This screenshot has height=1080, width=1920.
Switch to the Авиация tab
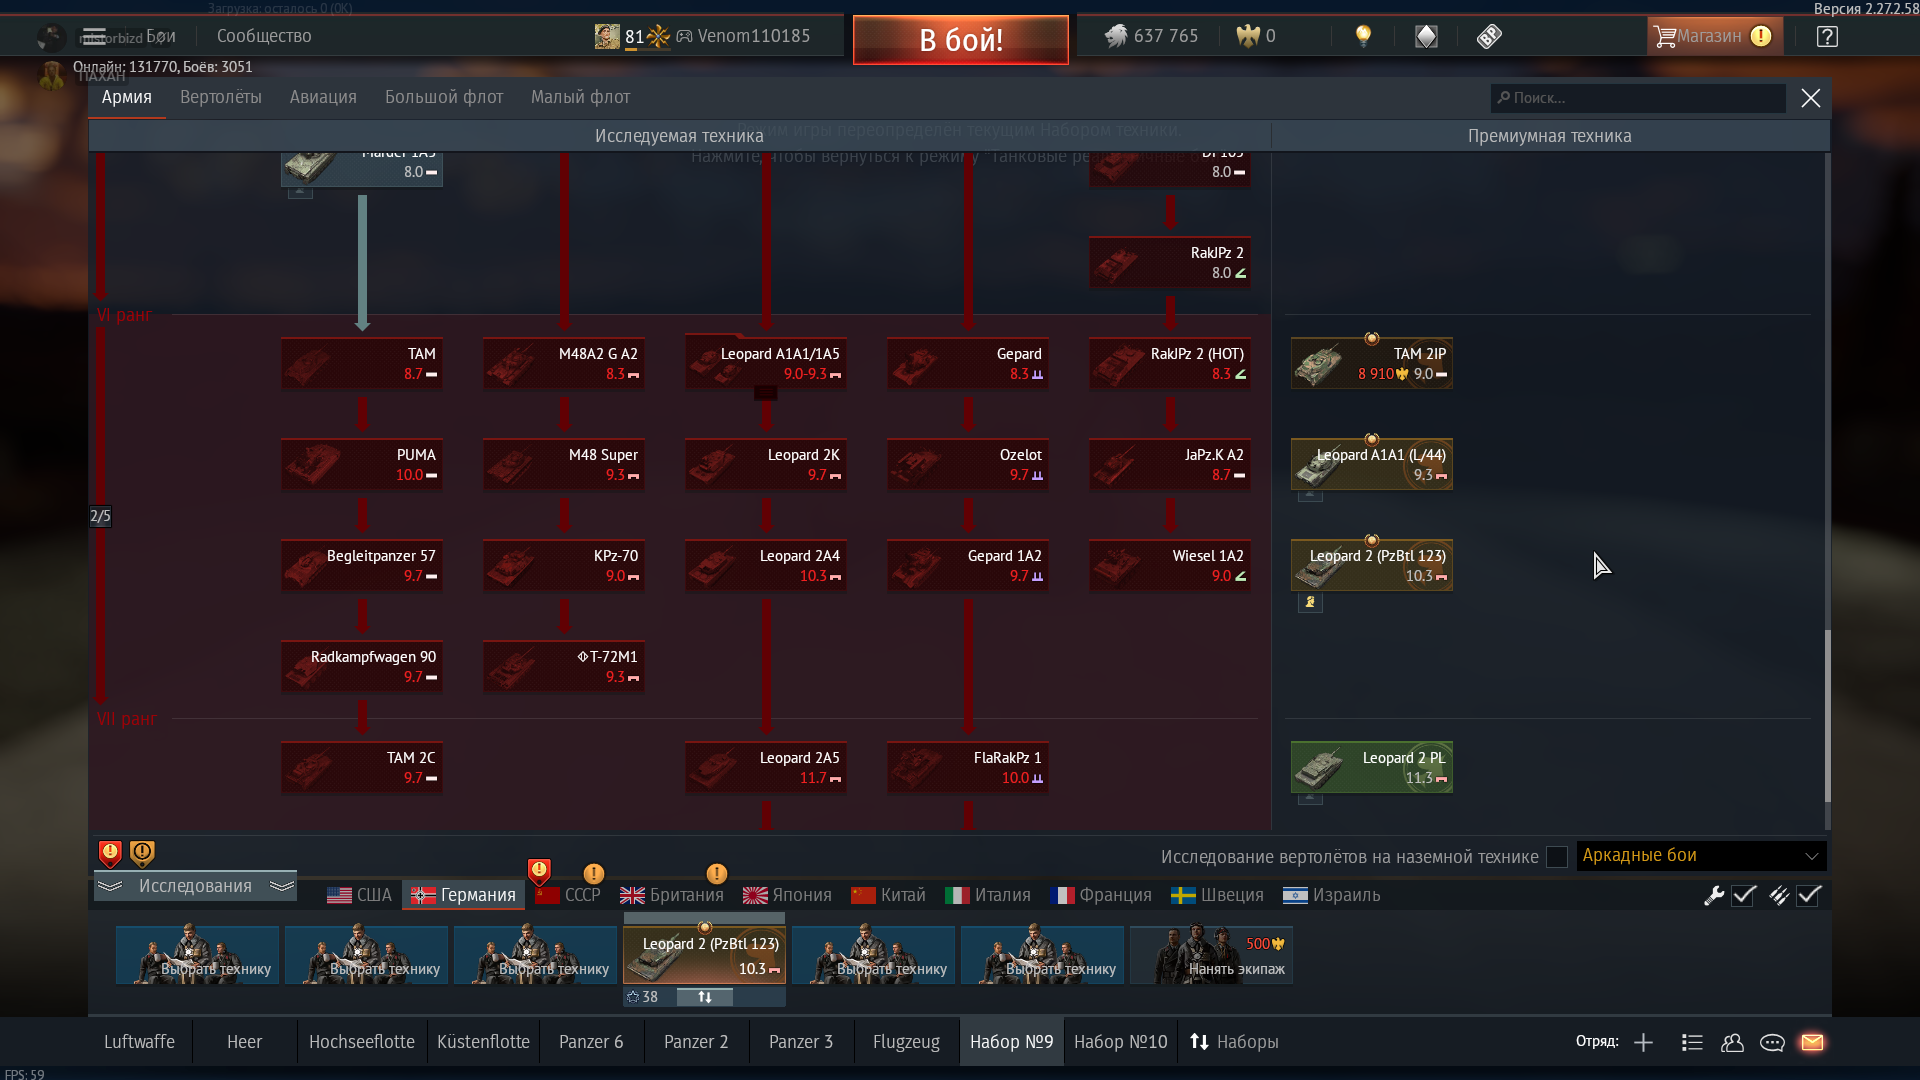323,97
